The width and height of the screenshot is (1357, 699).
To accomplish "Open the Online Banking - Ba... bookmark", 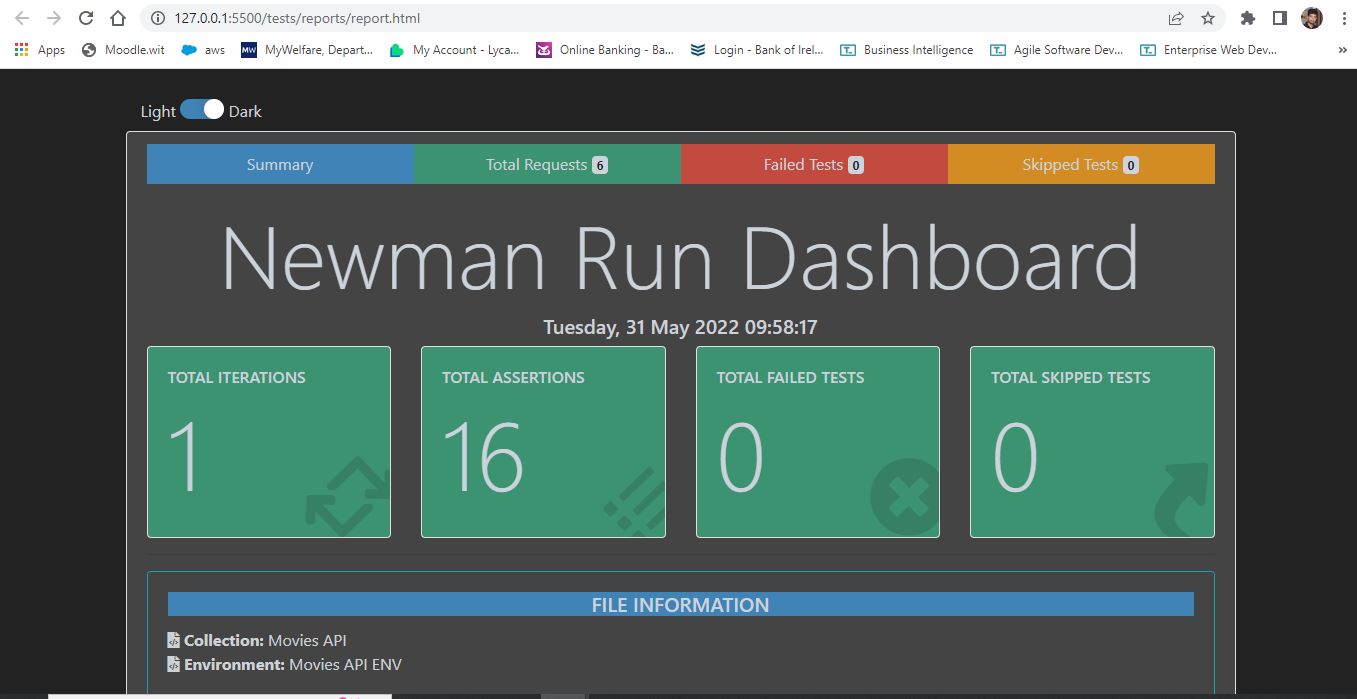I will (604, 49).
